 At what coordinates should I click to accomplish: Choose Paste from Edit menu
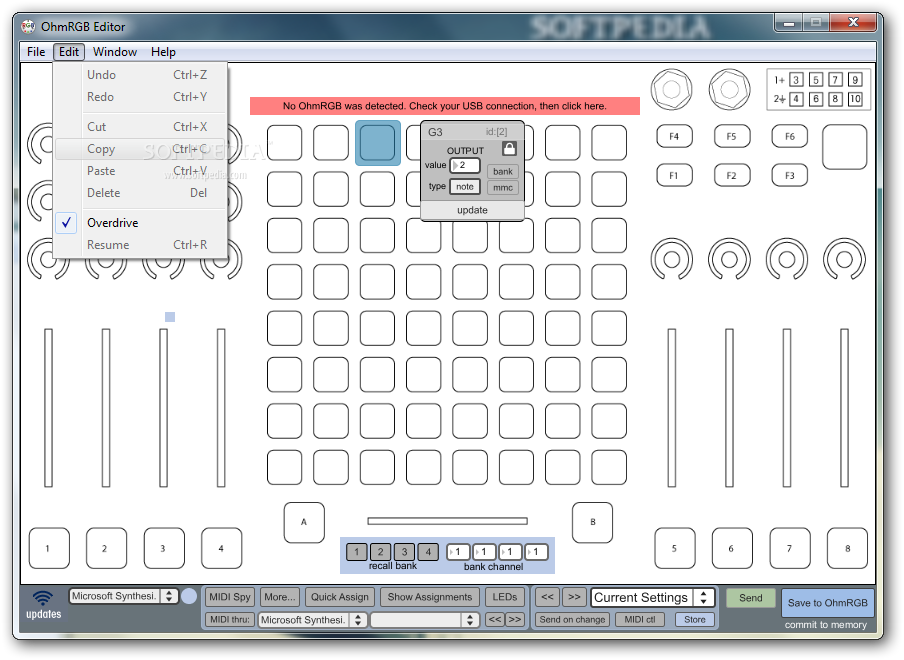click(140, 171)
